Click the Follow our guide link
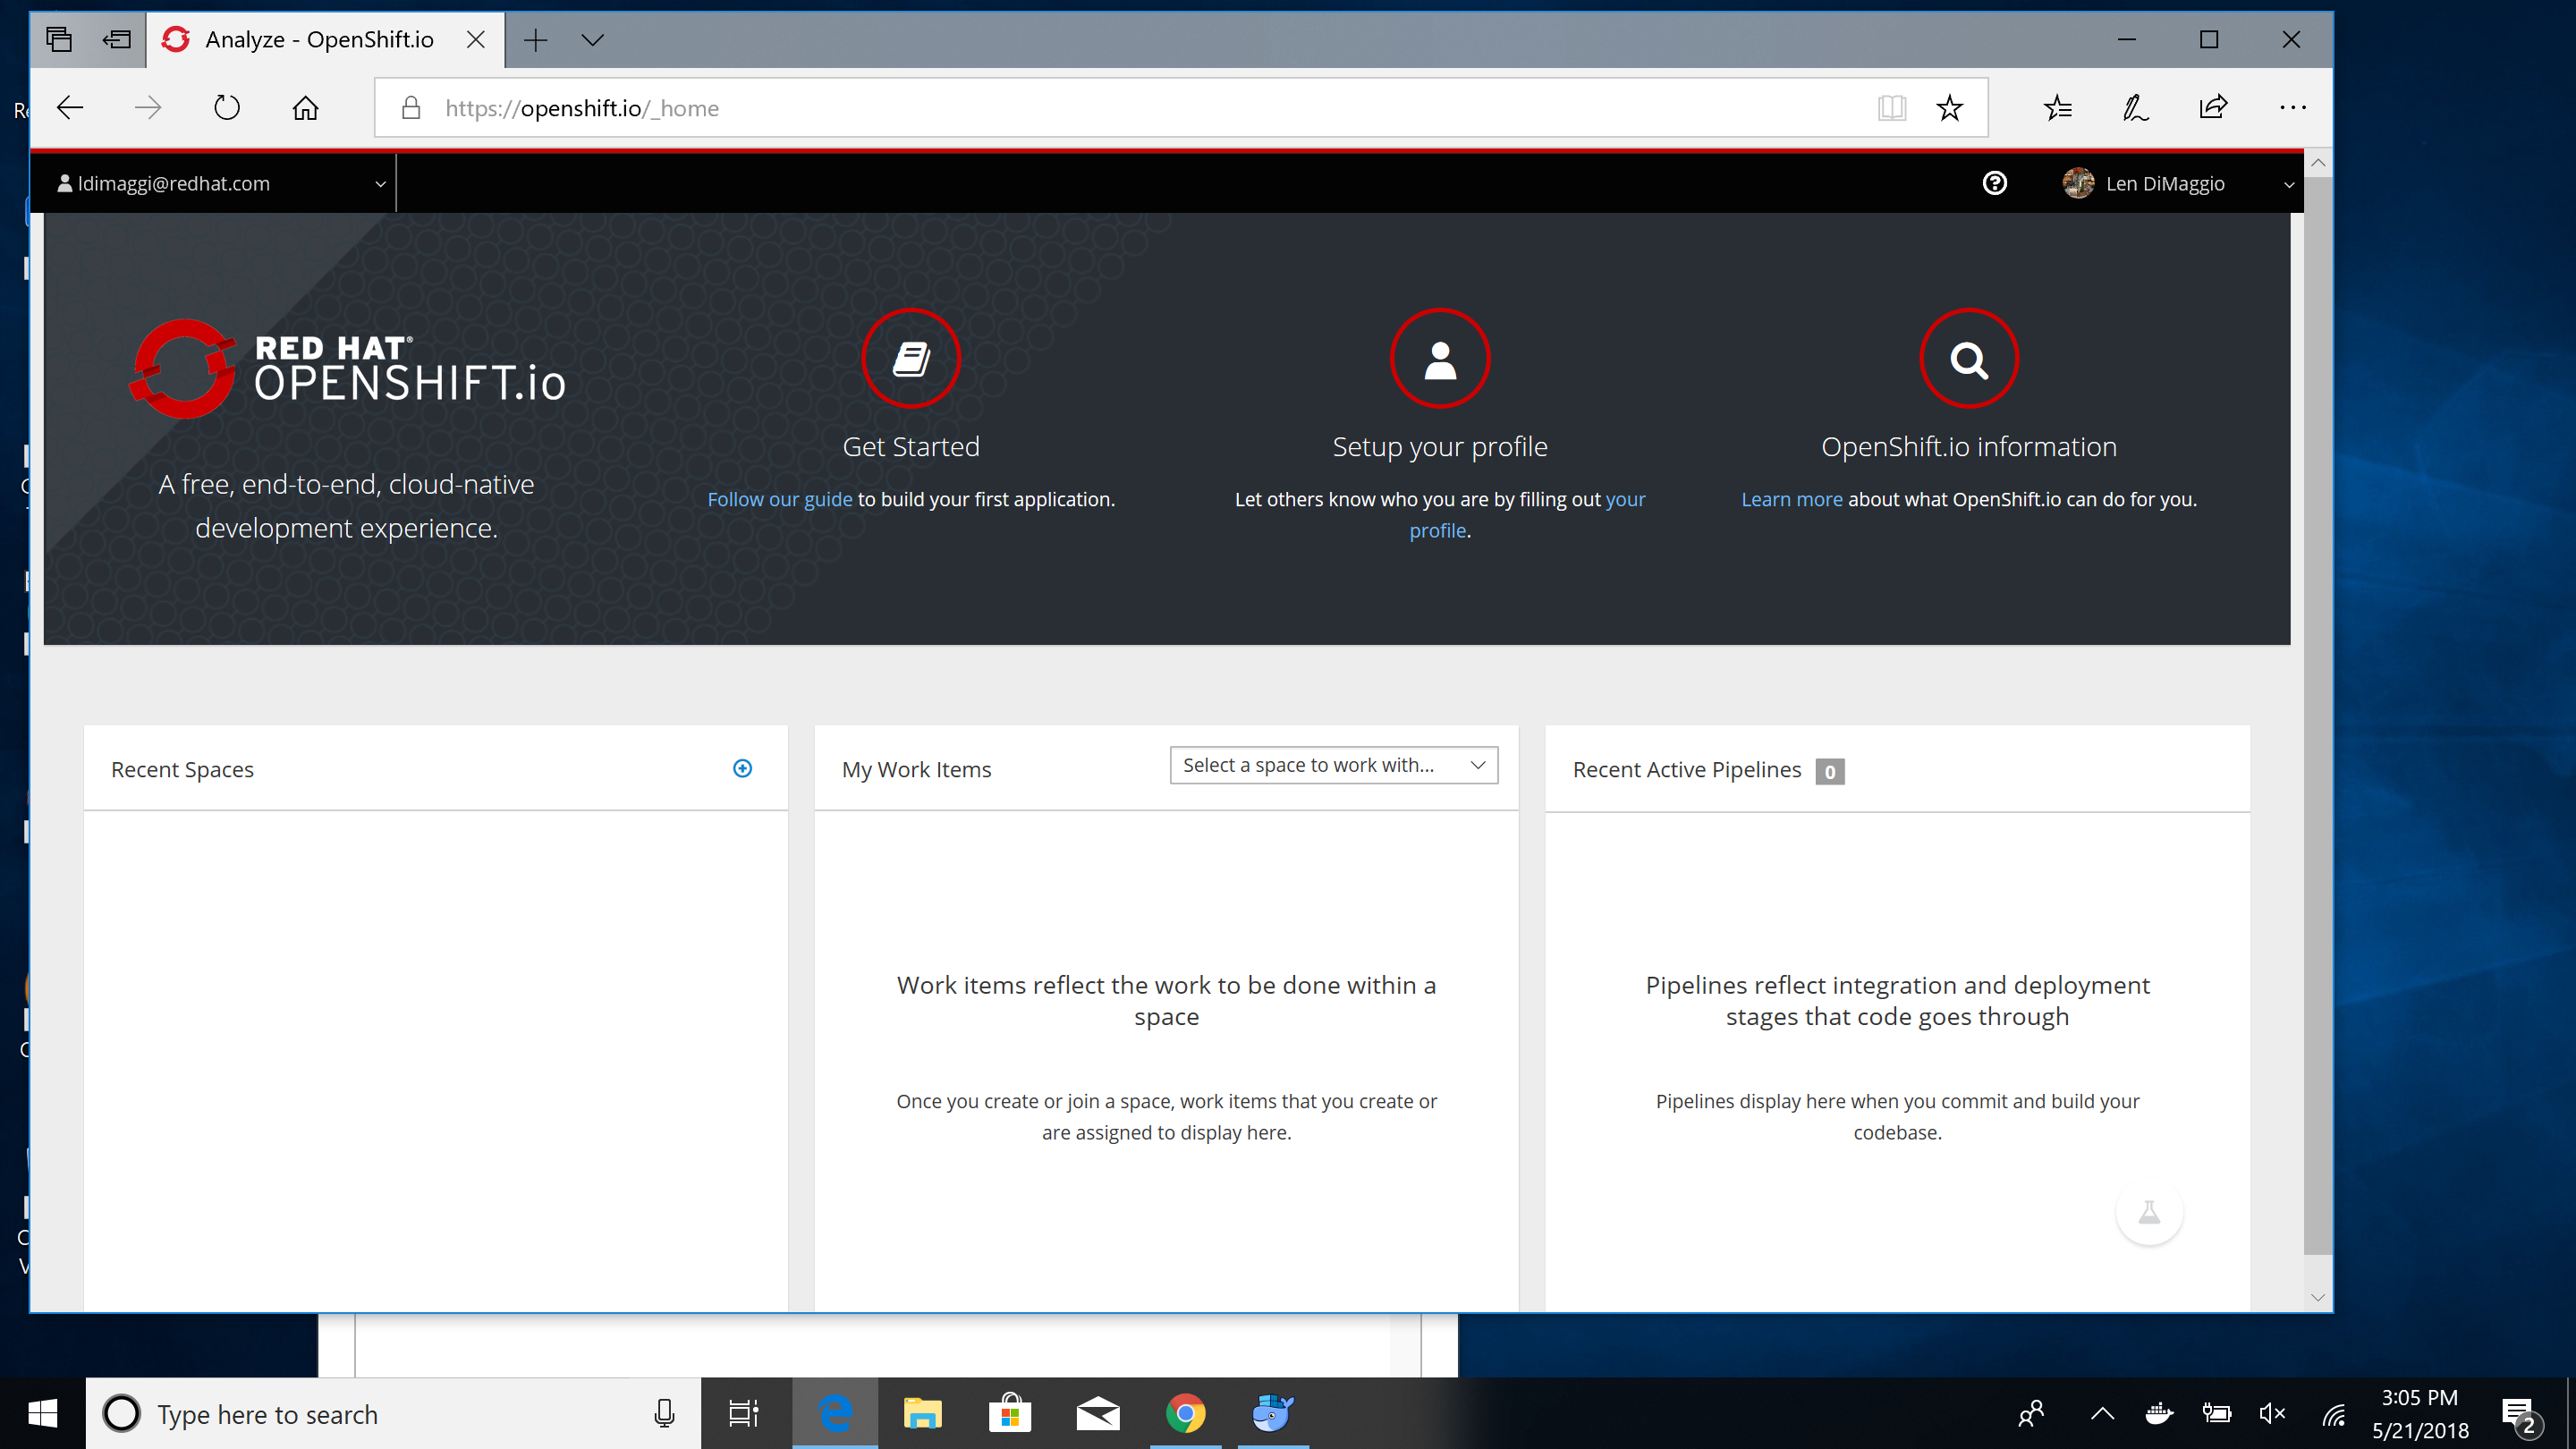The width and height of the screenshot is (2576, 1449). [780, 498]
